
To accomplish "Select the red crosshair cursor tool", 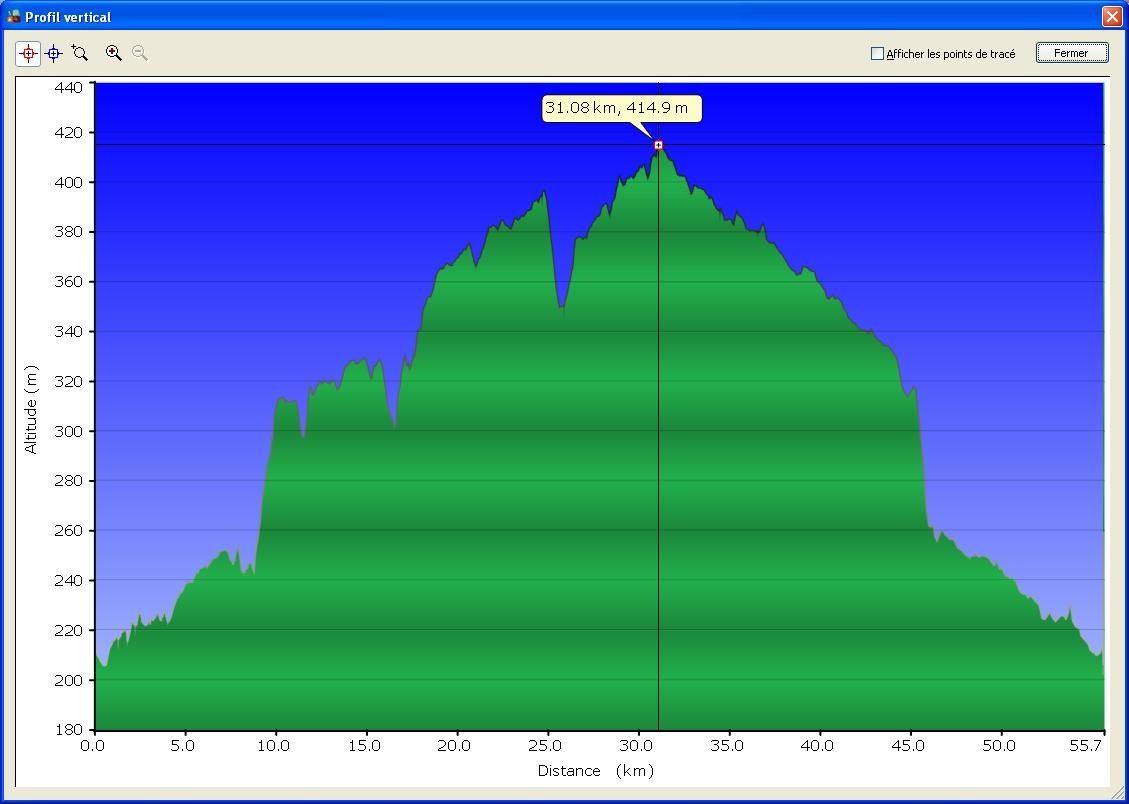I will tap(28, 53).
